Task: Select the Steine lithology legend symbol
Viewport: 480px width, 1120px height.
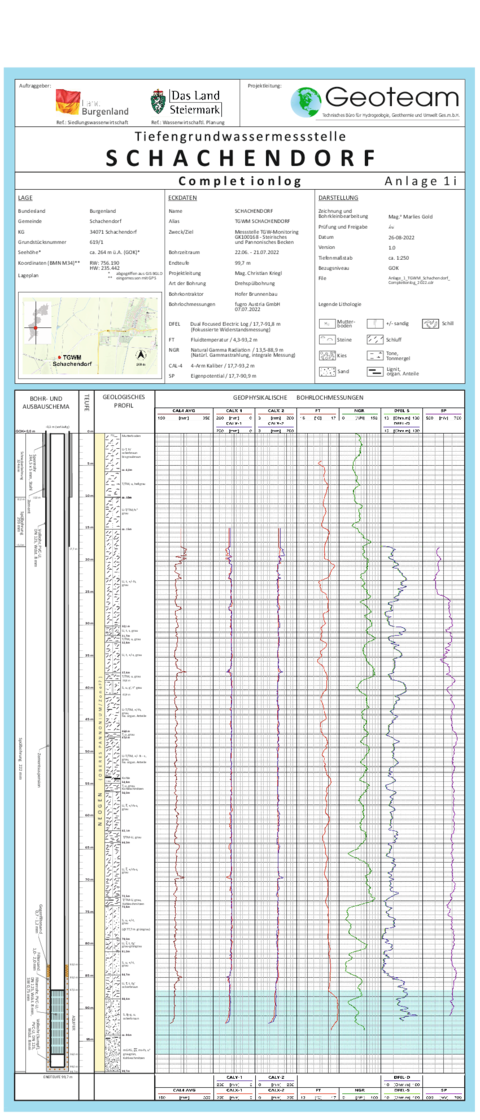Action: coord(326,339)
